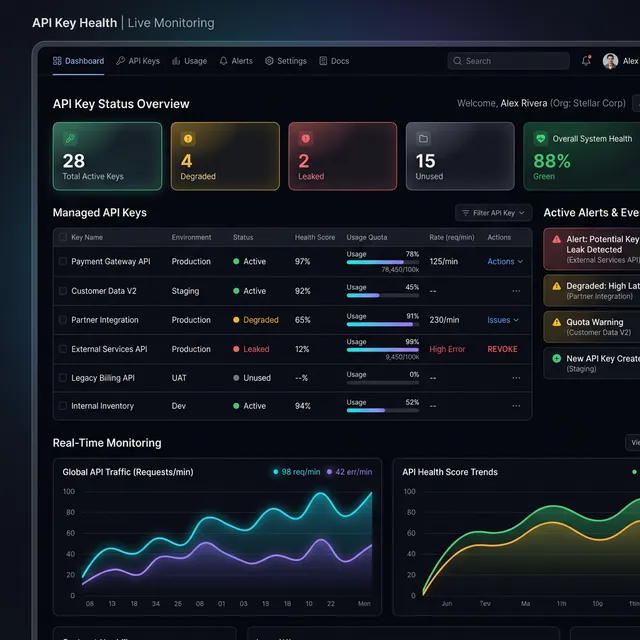Viewport: 640px width, 640px height.
Task: Switch to the Dashboard tab
Action: tap(78, 61)
